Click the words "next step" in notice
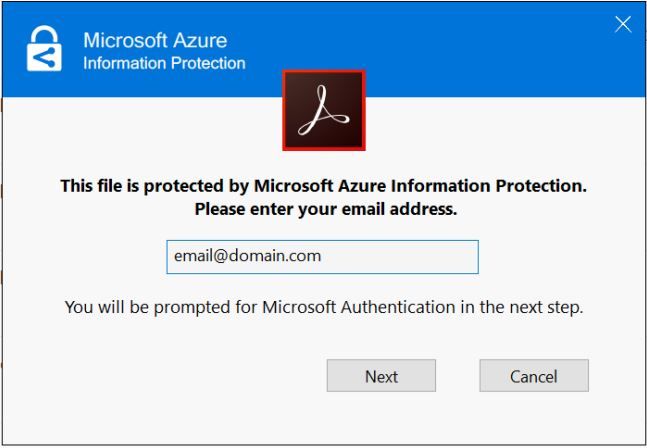This screenshot has width=647, height=448. 547,307
